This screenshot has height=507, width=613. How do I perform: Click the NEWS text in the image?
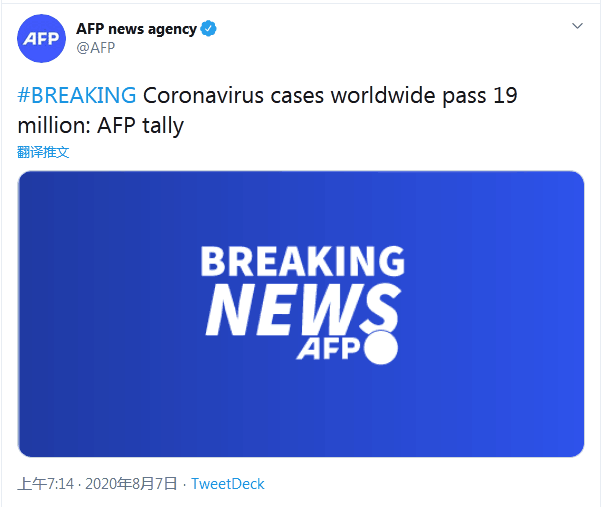coord(302,309)
